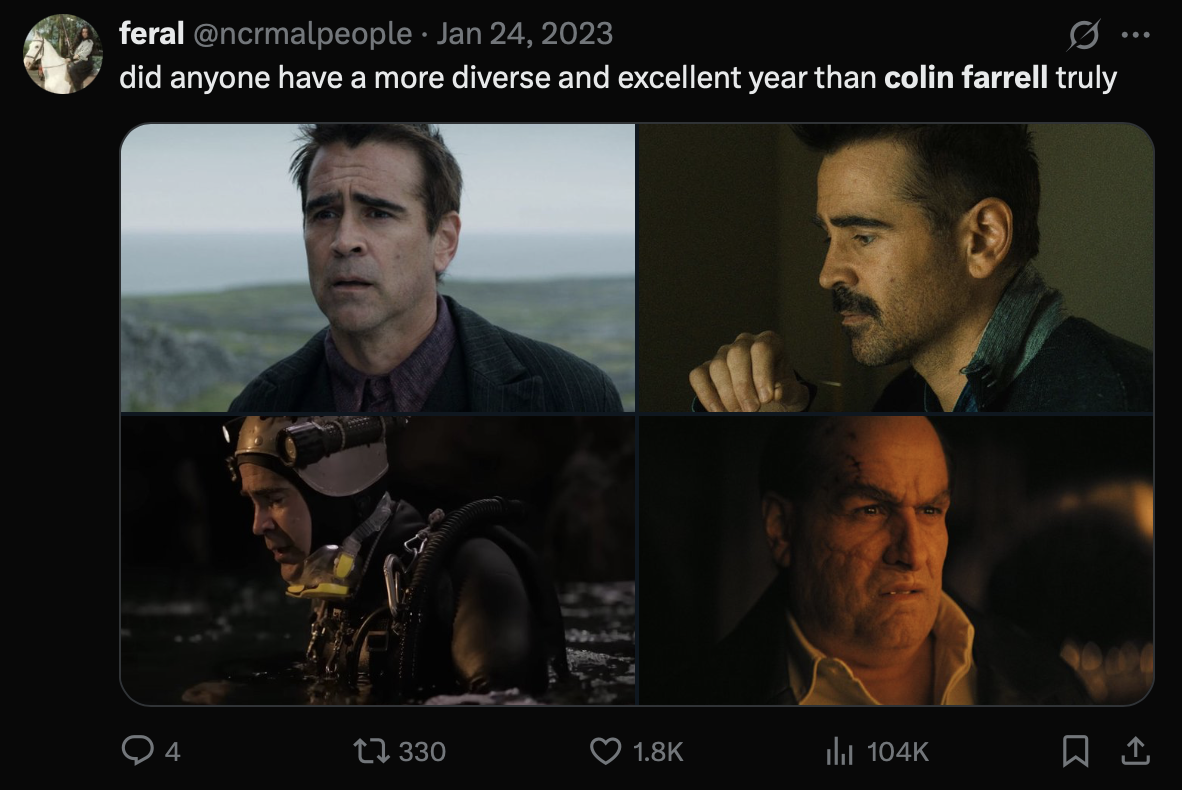The height and width of the screenshot is (790, 1182).
Task: Open the feral profile avatar
Action: click(x=62, y=54)
